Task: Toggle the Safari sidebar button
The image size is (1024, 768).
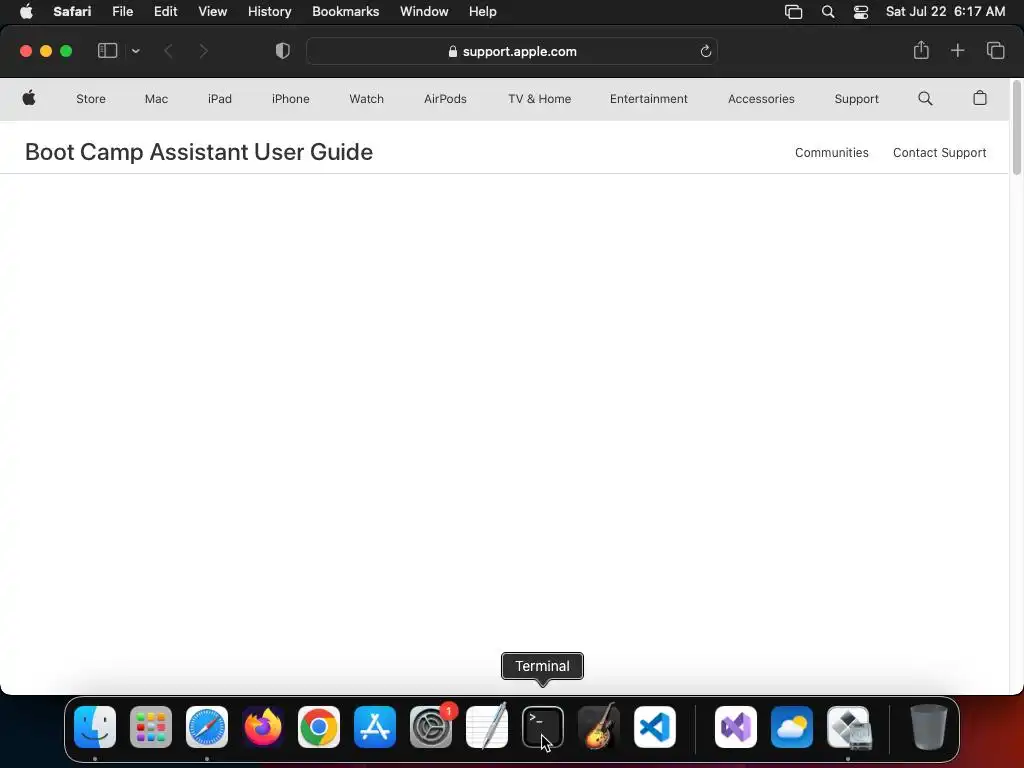Action: click(107, 51)
